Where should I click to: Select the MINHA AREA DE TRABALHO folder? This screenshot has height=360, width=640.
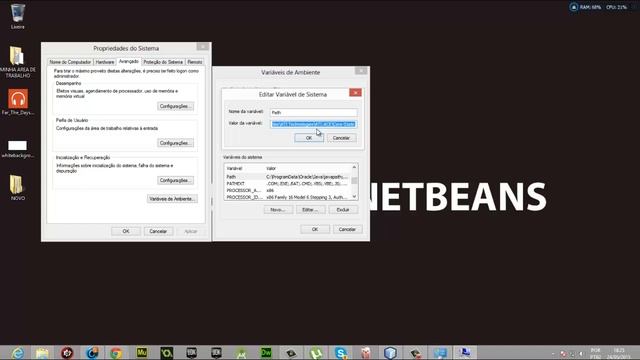tap(18, 62)
